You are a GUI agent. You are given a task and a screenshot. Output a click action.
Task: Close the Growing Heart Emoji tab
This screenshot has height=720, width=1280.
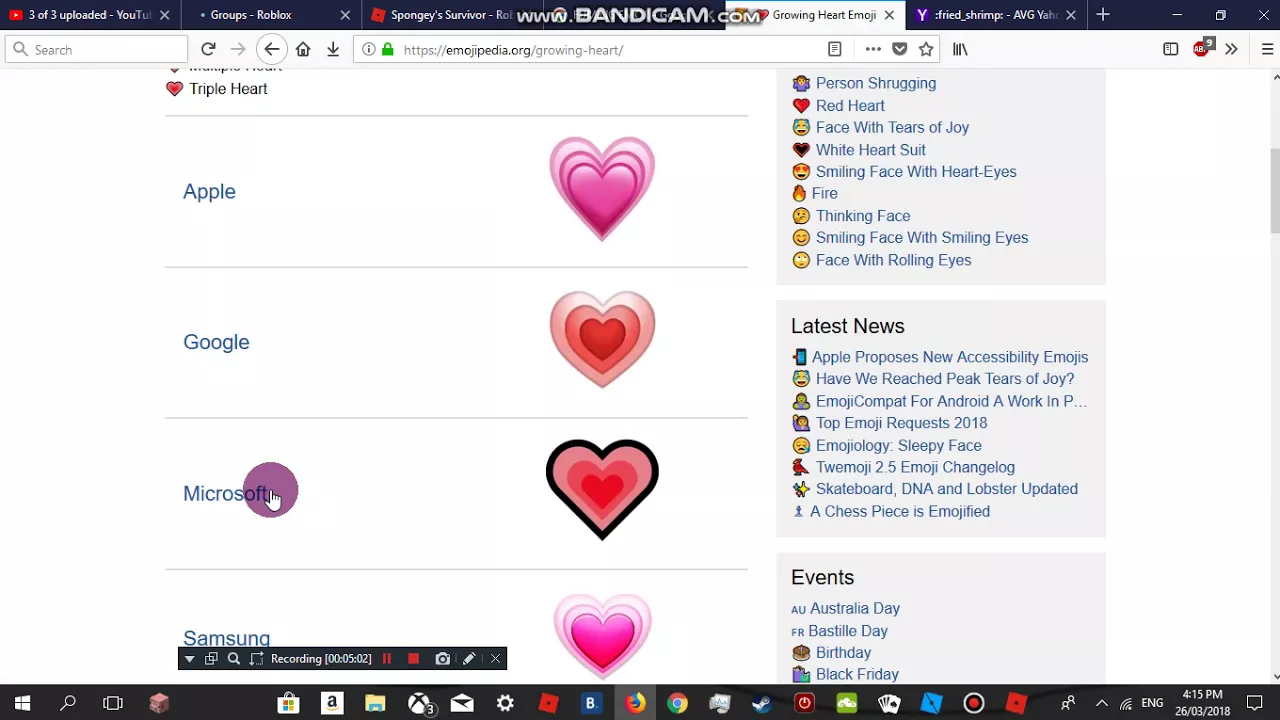click(x=889, y=15)
